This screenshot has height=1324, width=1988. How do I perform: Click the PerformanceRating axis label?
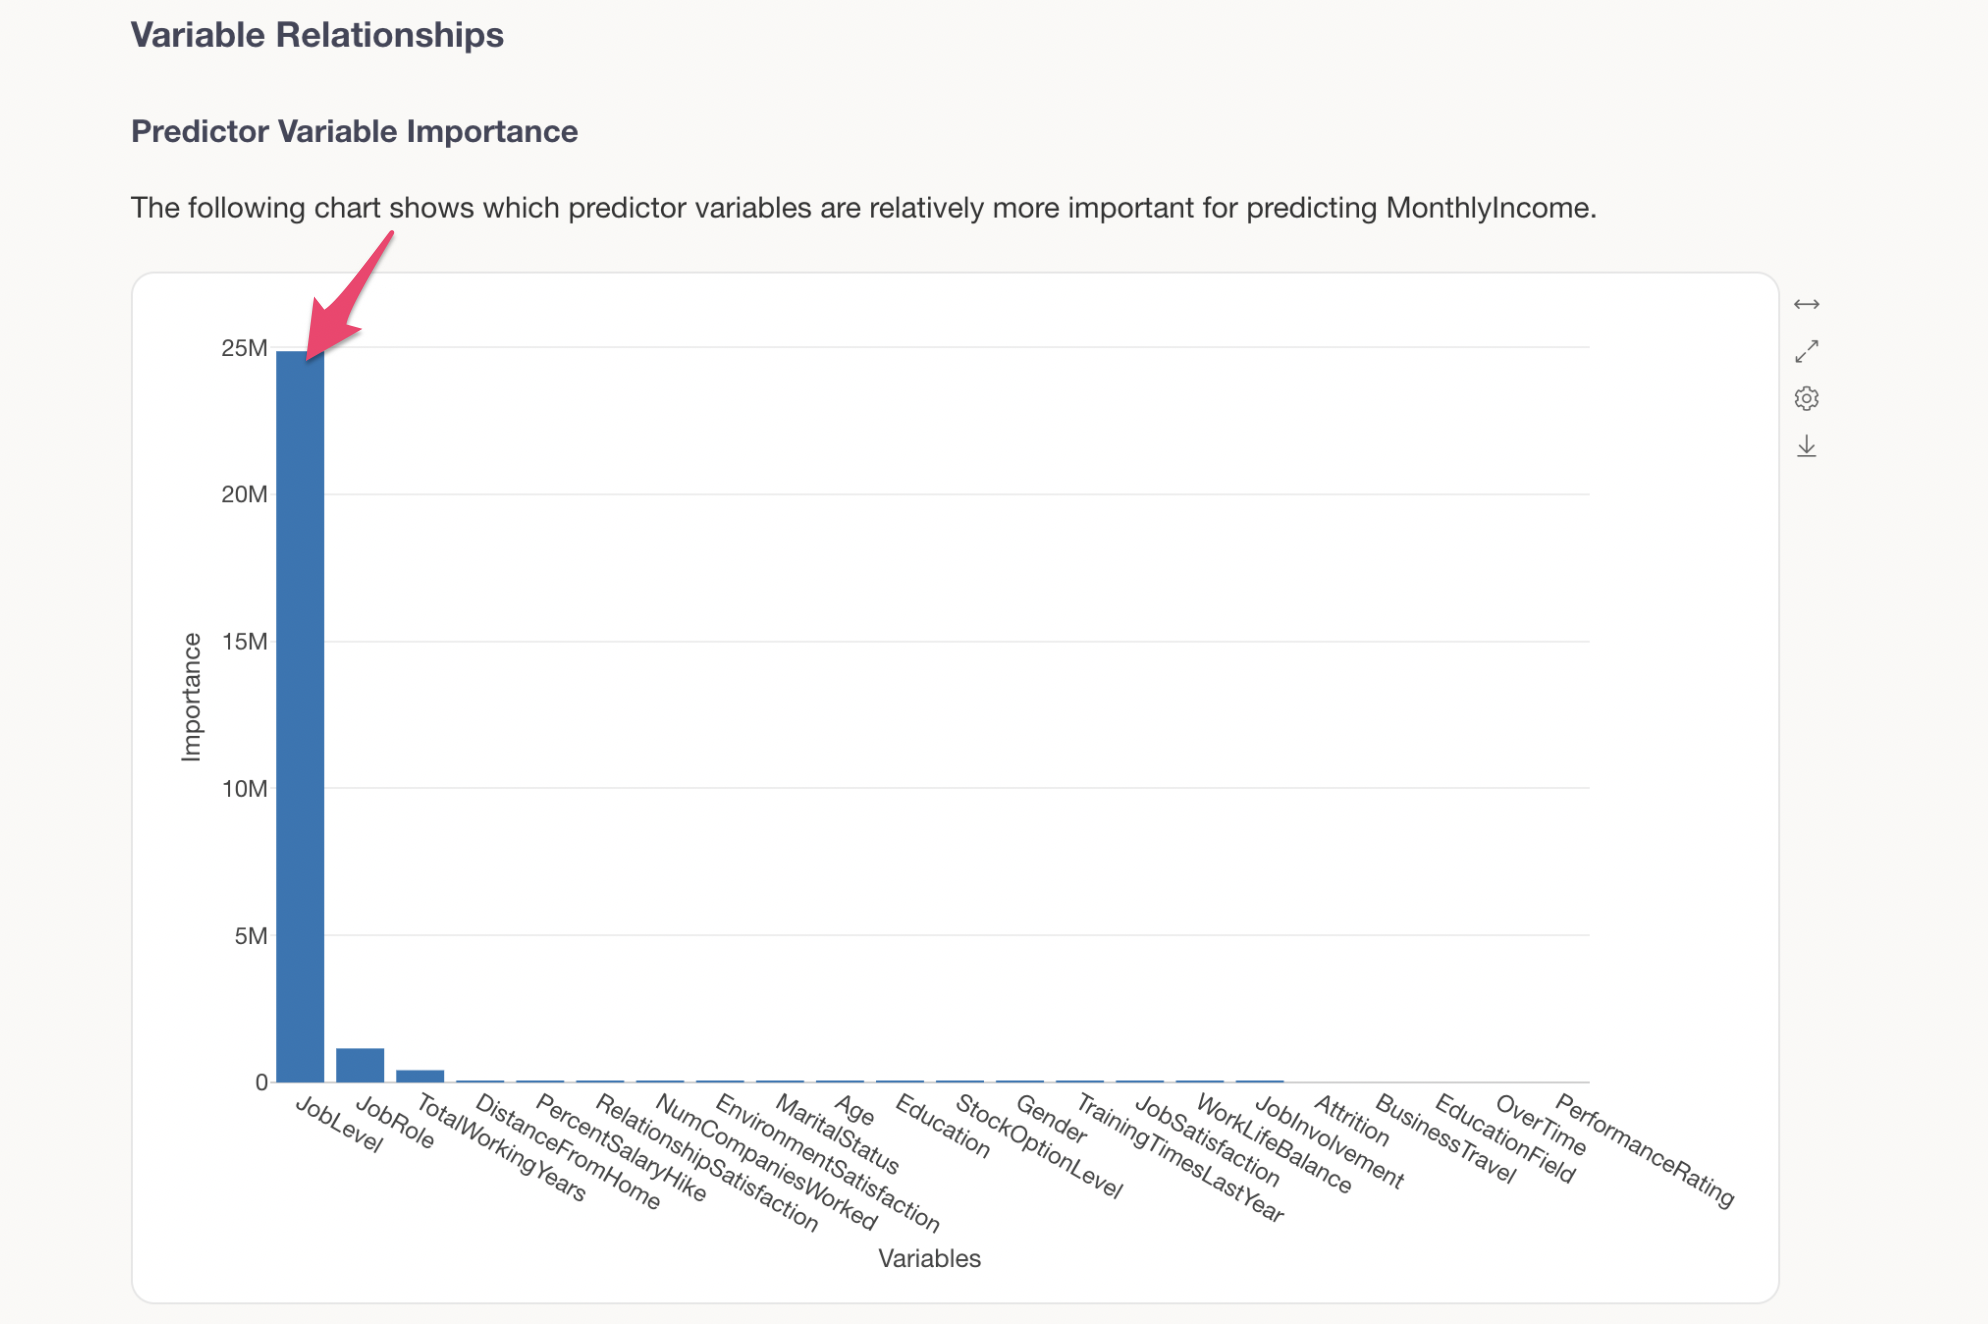pos(1644,1150)
